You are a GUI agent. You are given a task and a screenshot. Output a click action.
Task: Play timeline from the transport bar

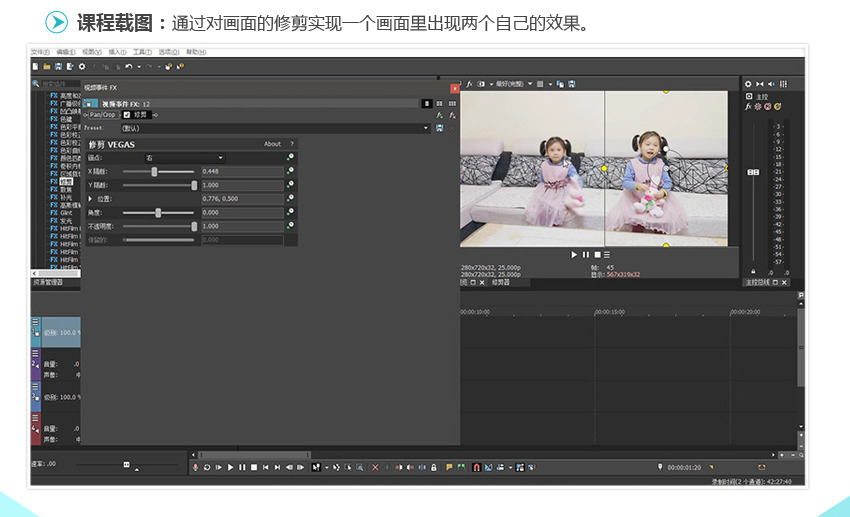230,467
